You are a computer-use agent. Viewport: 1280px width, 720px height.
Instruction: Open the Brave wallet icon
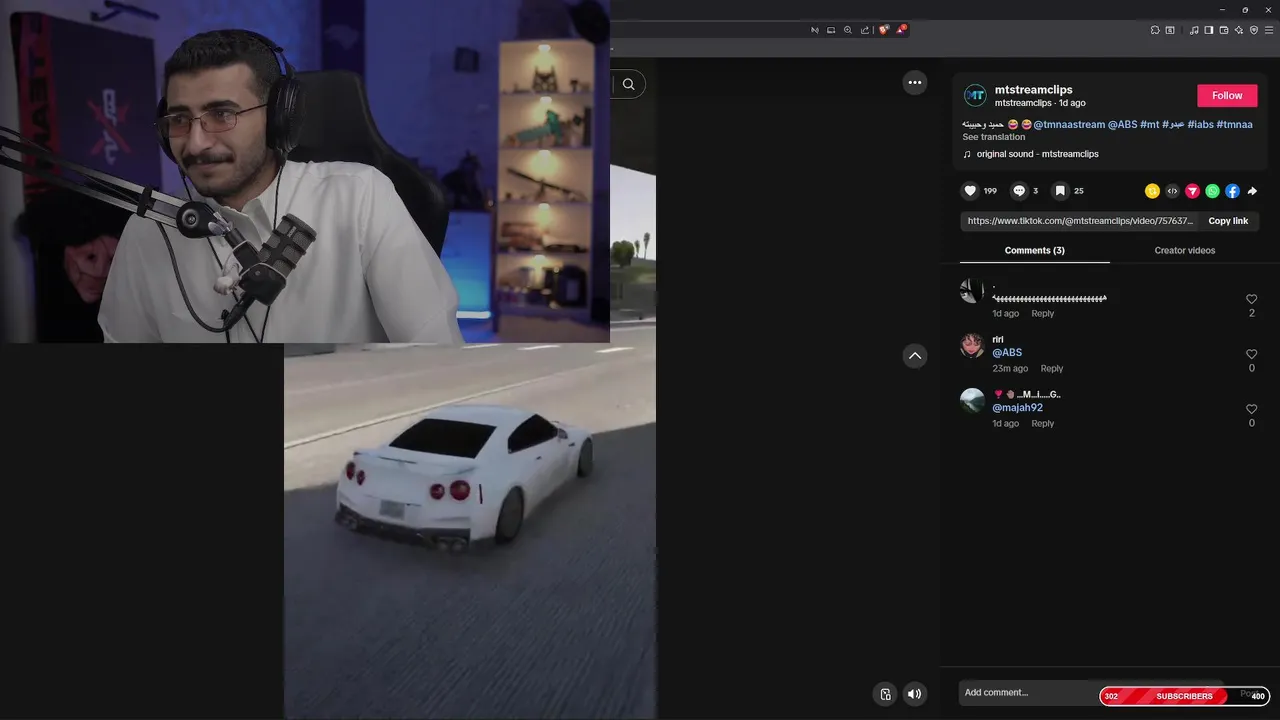(1224, 30)
